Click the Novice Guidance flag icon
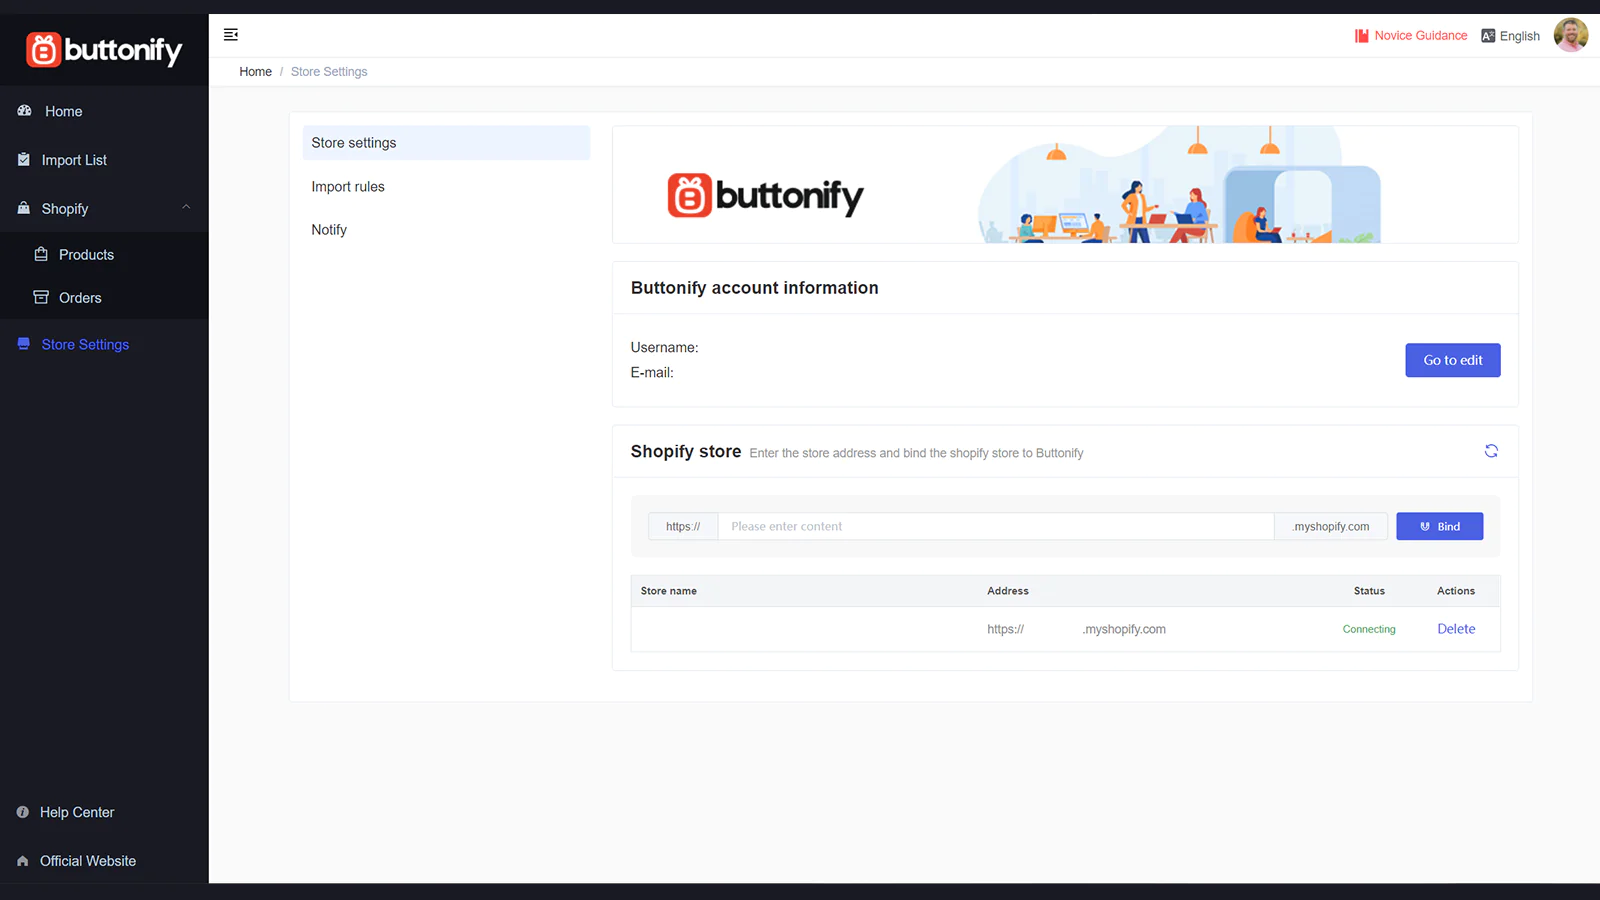Screen dimensions: 1600x900 point(1361,36)
